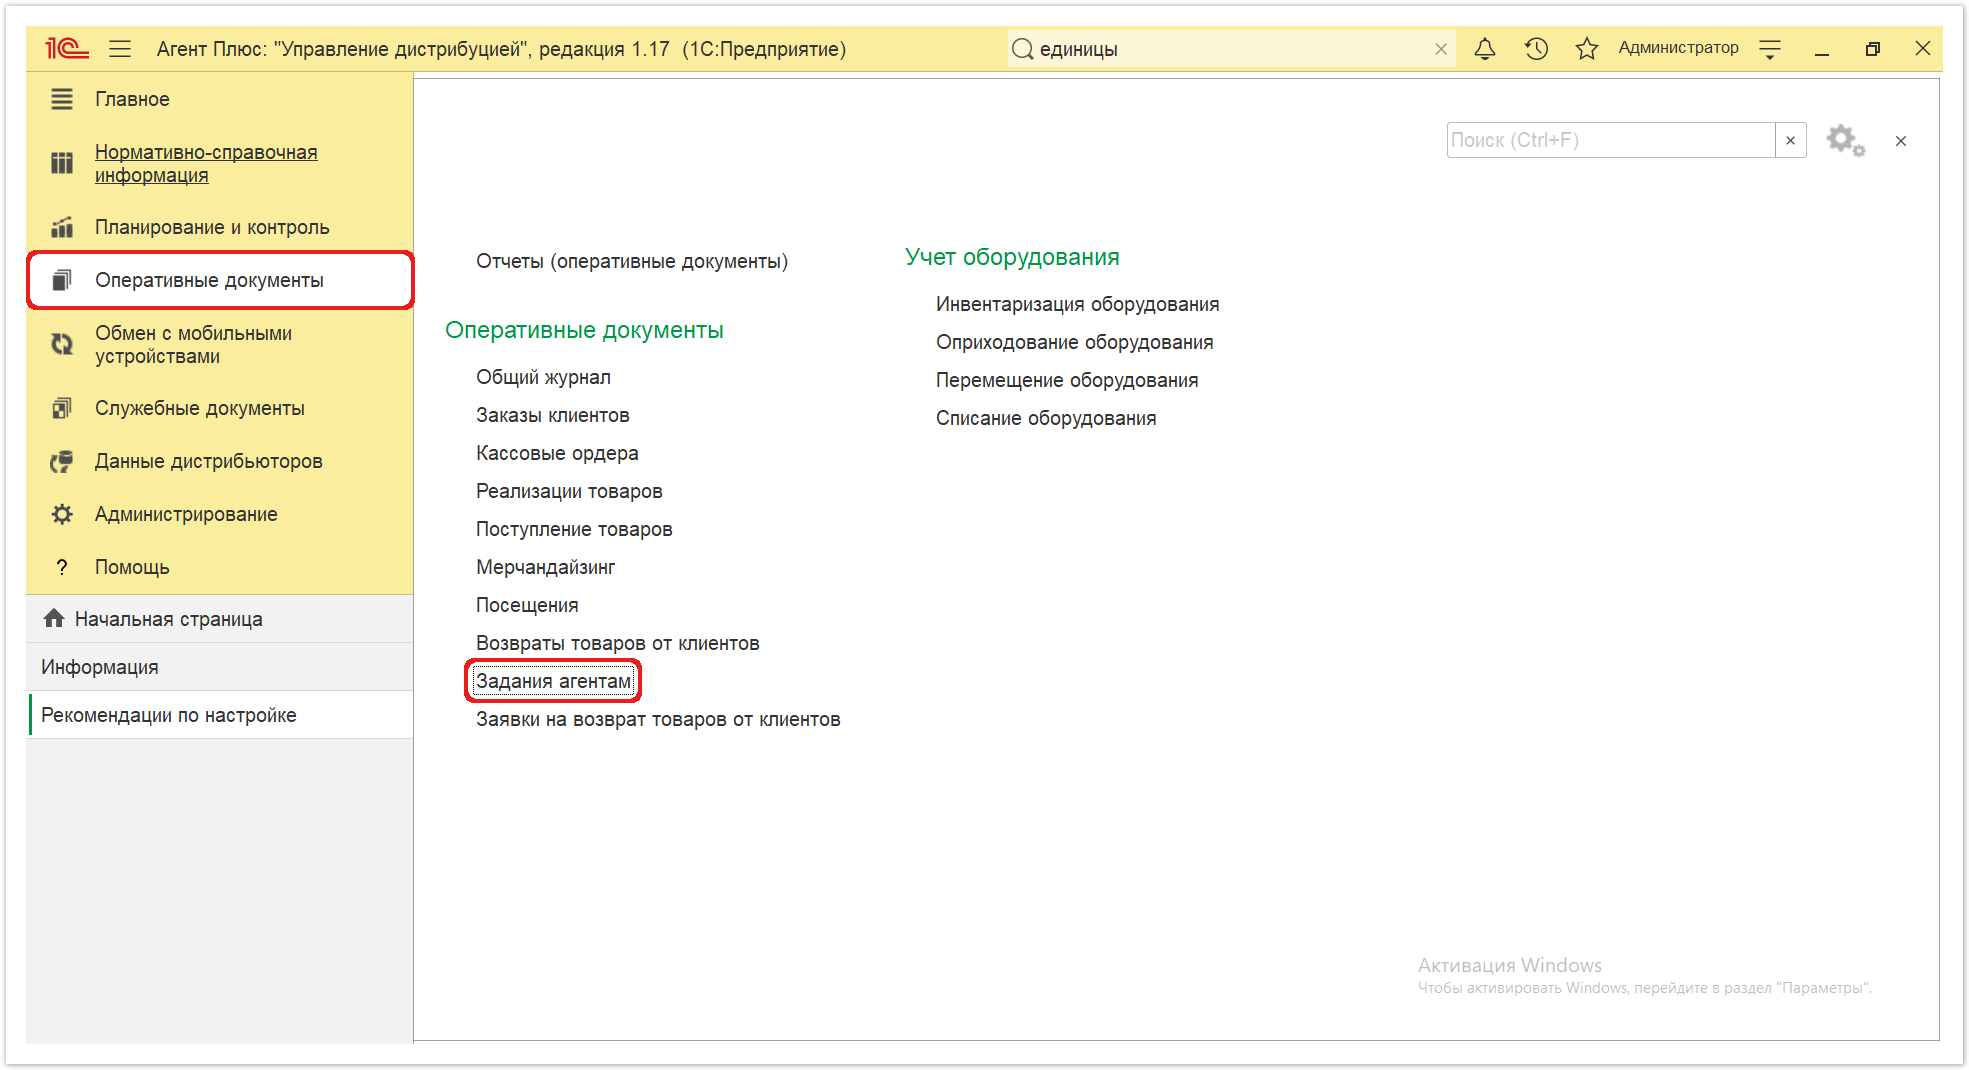Open the history clock icon
Screen dimensions: 1969x1070
1536,49
